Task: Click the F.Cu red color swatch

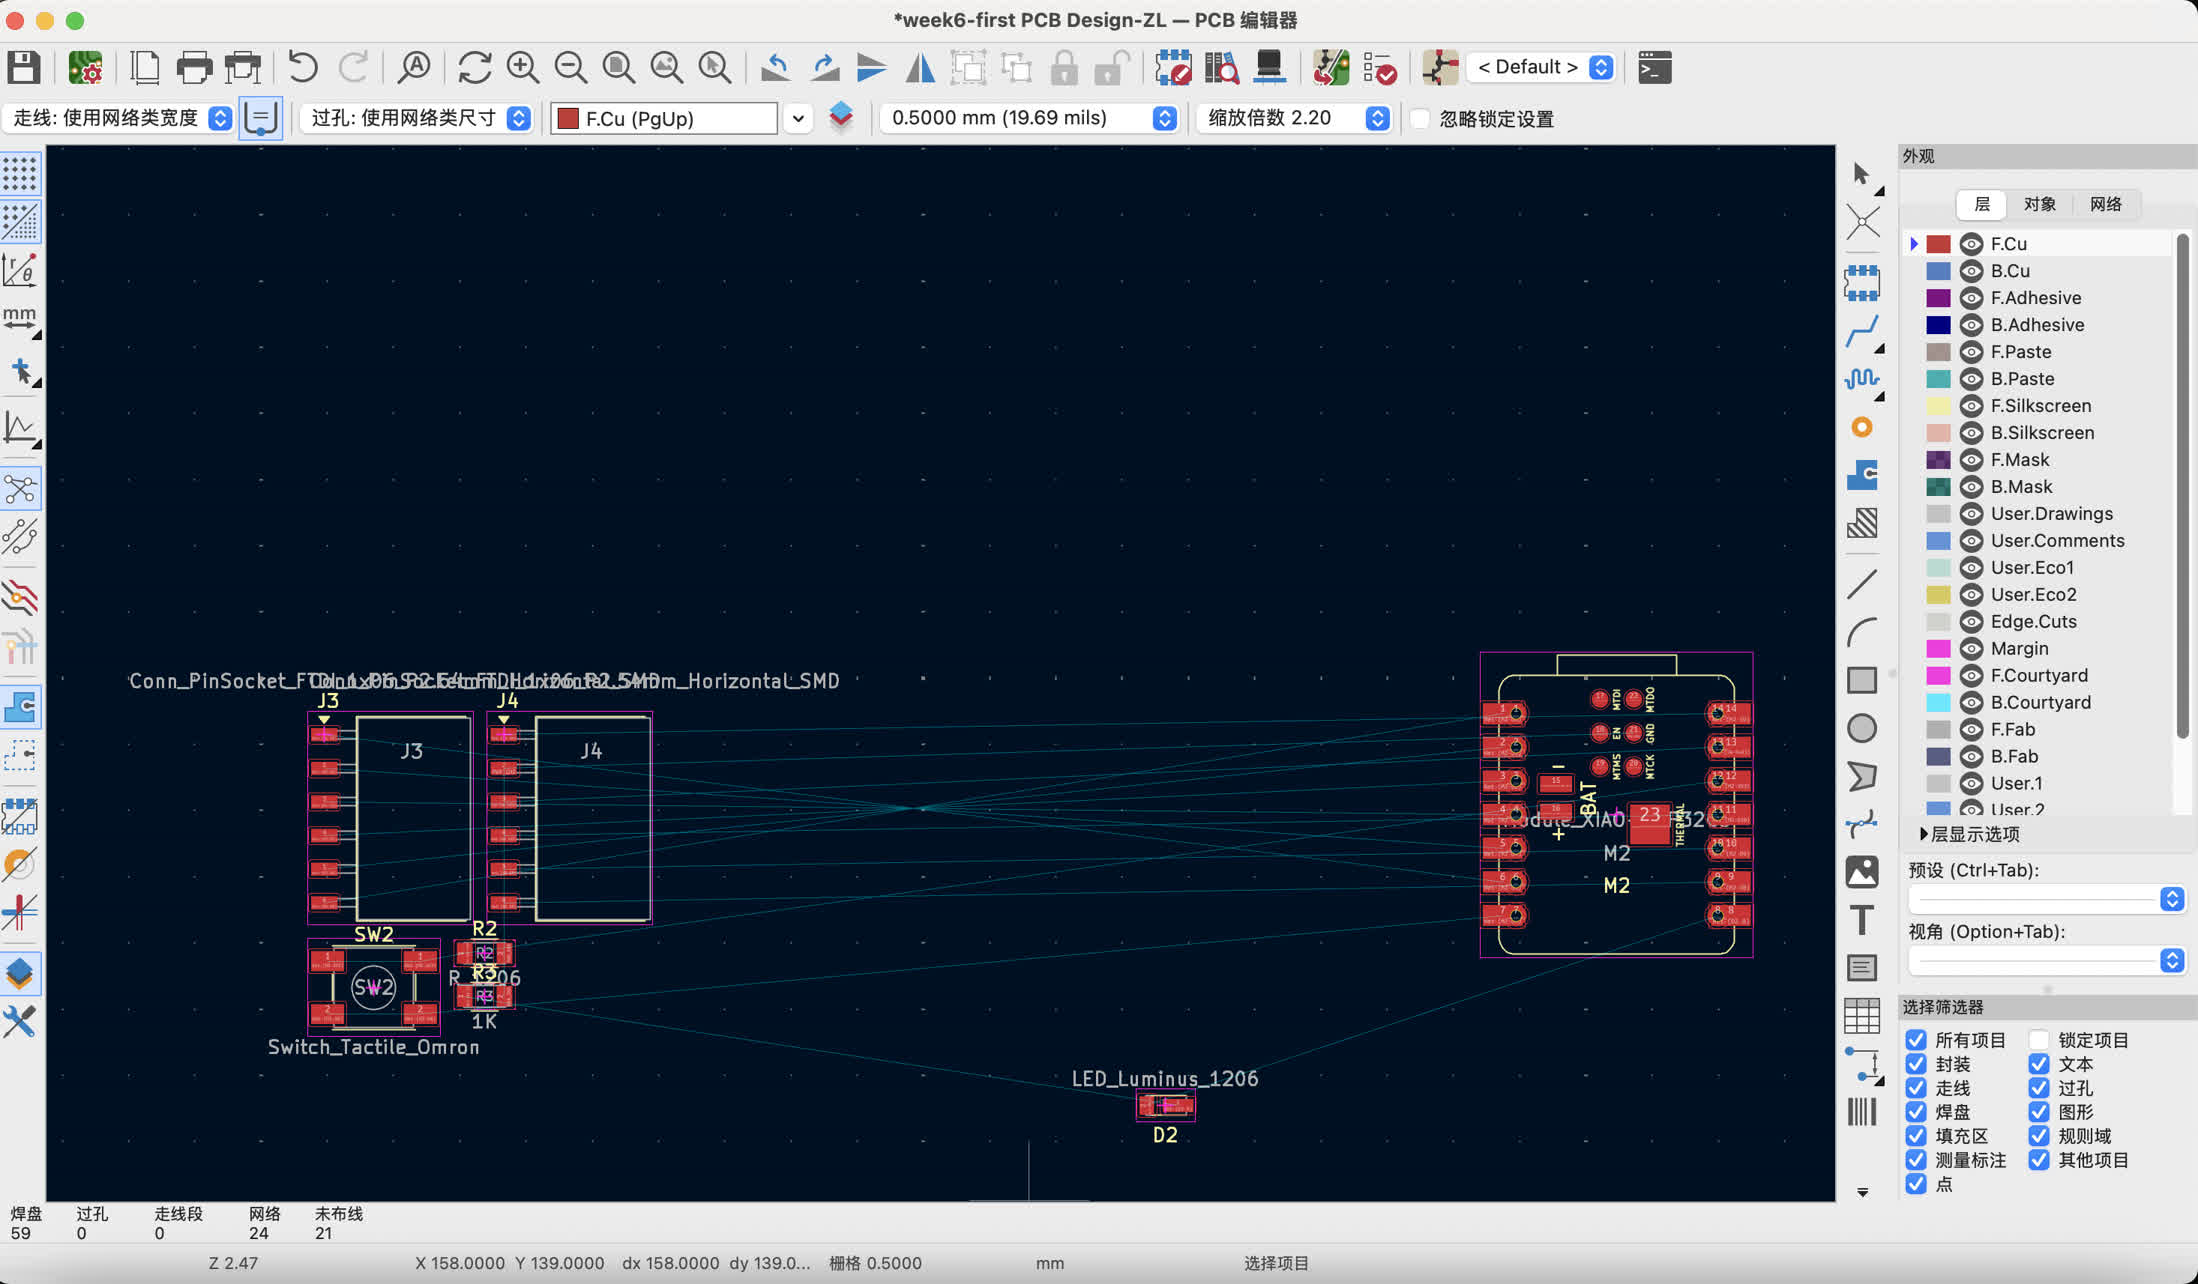Action: tap(1938, 244)
